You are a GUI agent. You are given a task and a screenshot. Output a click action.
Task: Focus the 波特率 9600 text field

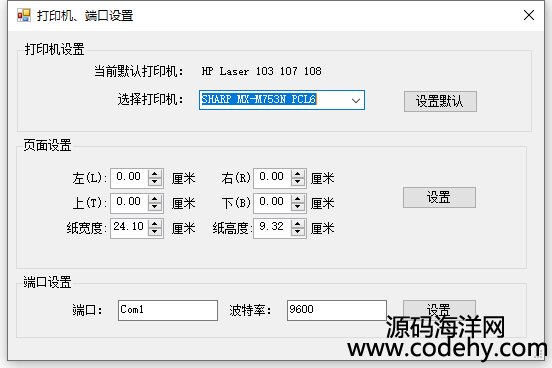(x=337, y=310)
